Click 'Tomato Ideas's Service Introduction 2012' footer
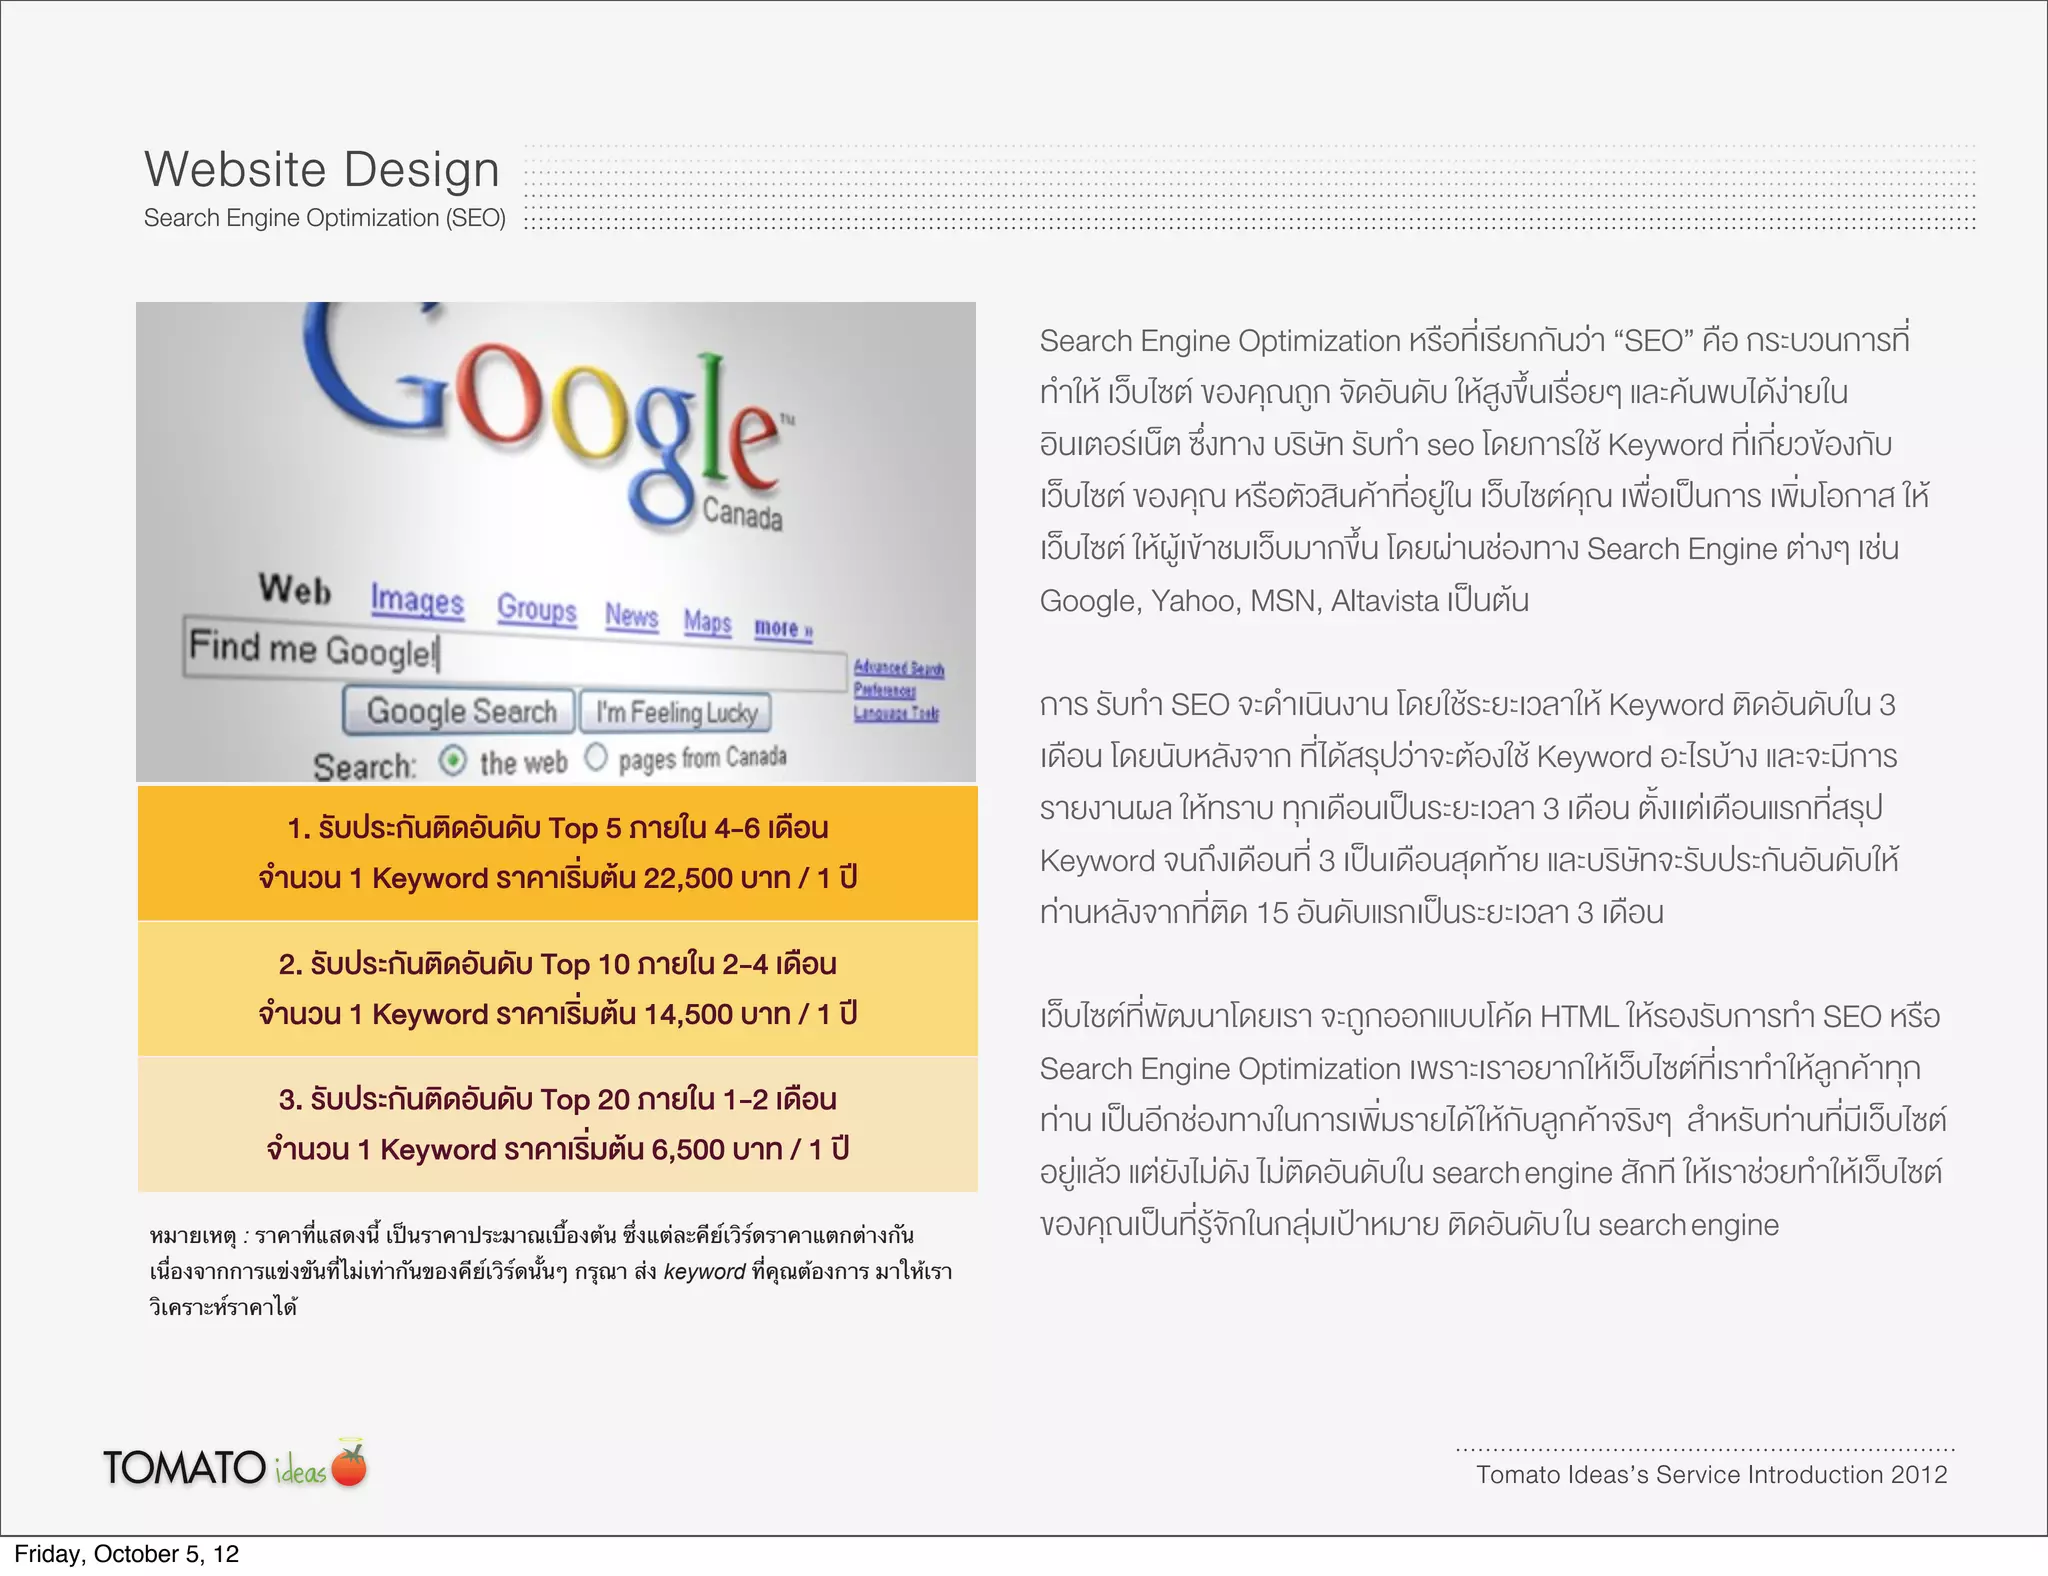 (1711, 1474)
